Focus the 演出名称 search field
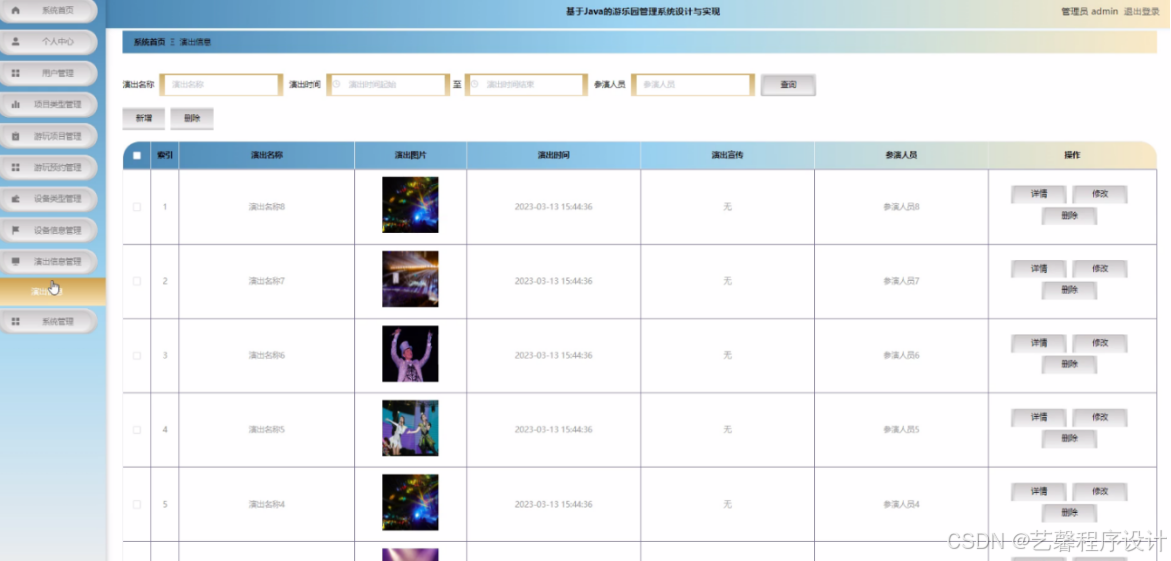Image resolution: width=1171 pixels, height=561 pixels. coord(222,84)
